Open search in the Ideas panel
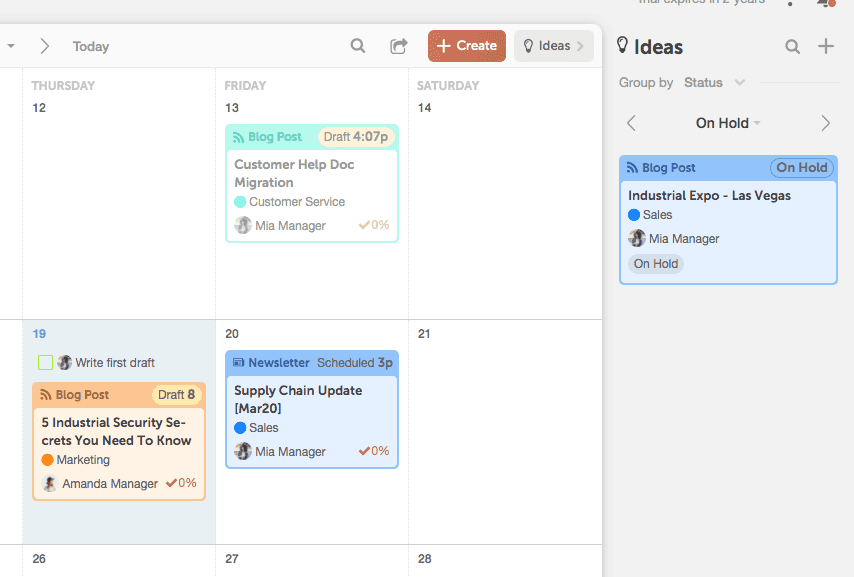This screenshot has height=577, width=854. (x=793, y=46)
